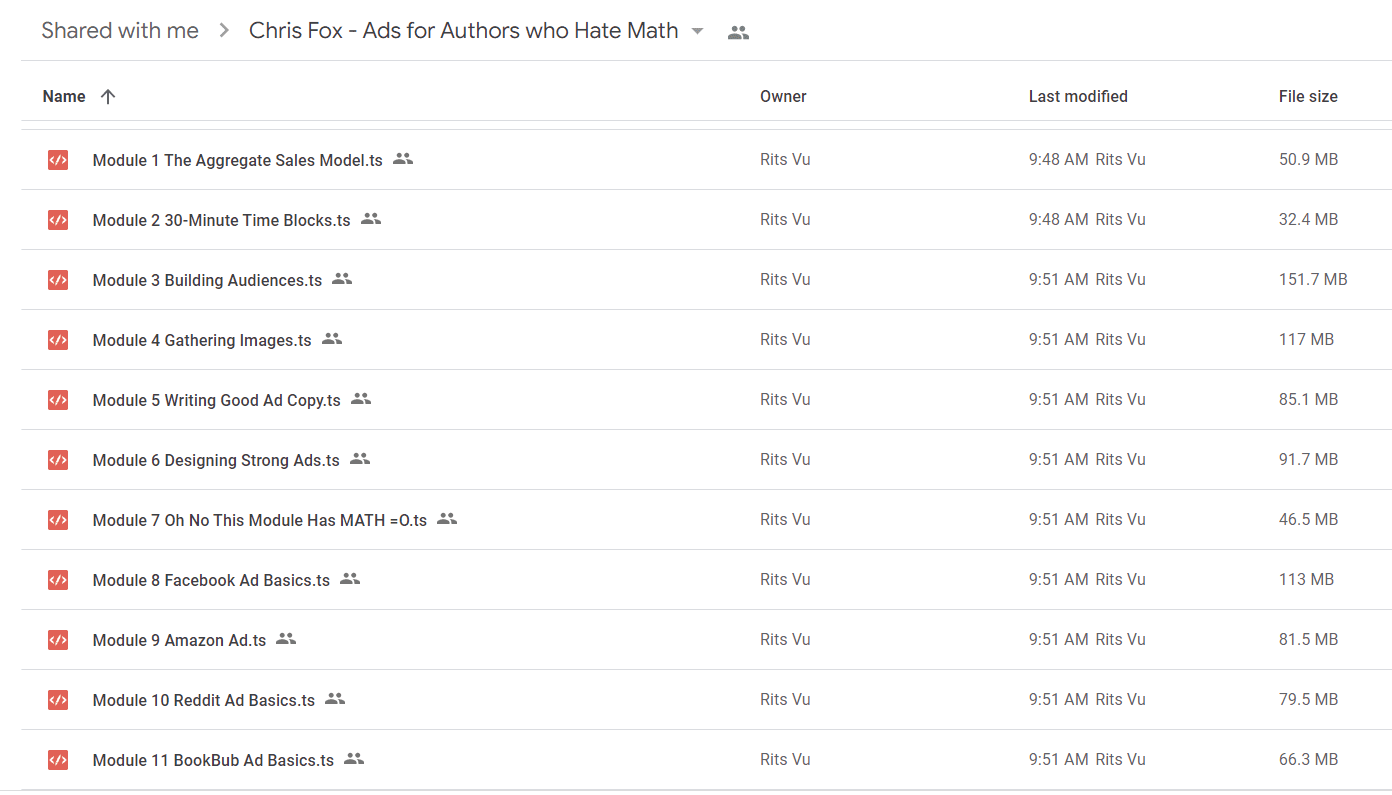Image resolution: width=1392 pixels, height=795 pixels.
Task: Select Module 4 Gathering Images.ts file
Action: click(x=202, y=340)
